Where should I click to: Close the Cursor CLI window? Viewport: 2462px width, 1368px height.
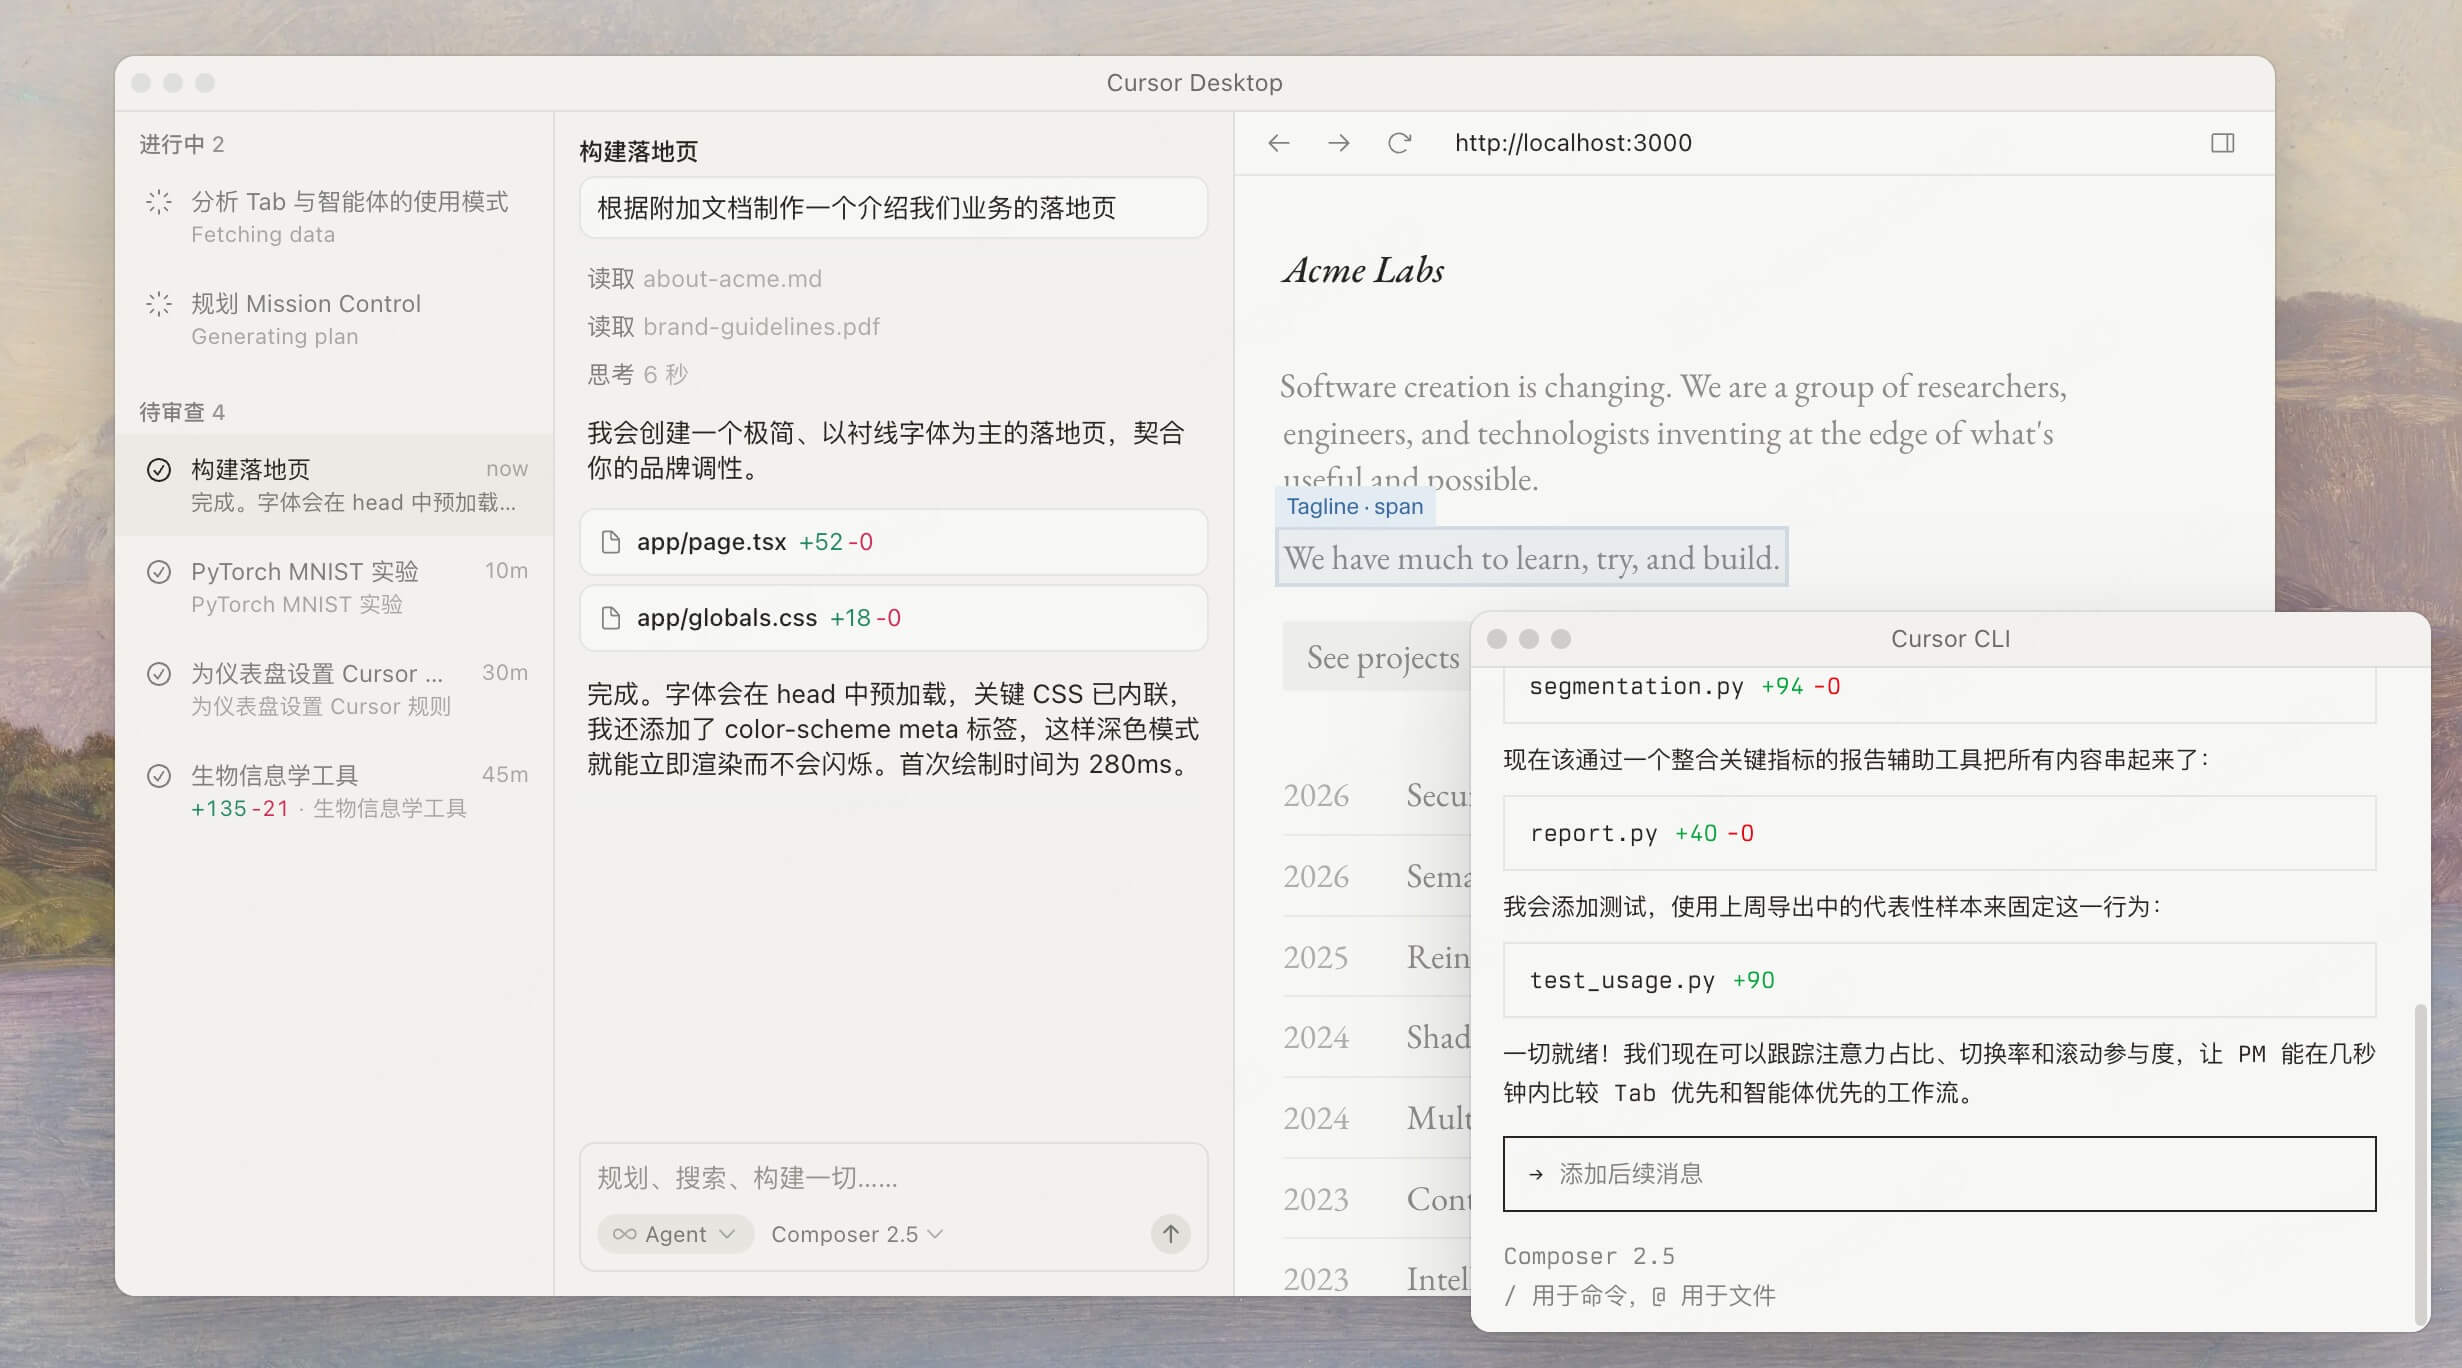1496,639
